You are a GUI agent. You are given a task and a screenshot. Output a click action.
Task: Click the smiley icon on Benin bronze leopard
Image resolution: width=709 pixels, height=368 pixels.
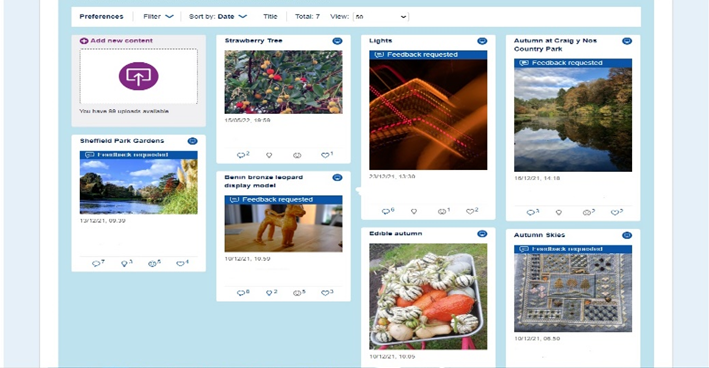point(297,293)
